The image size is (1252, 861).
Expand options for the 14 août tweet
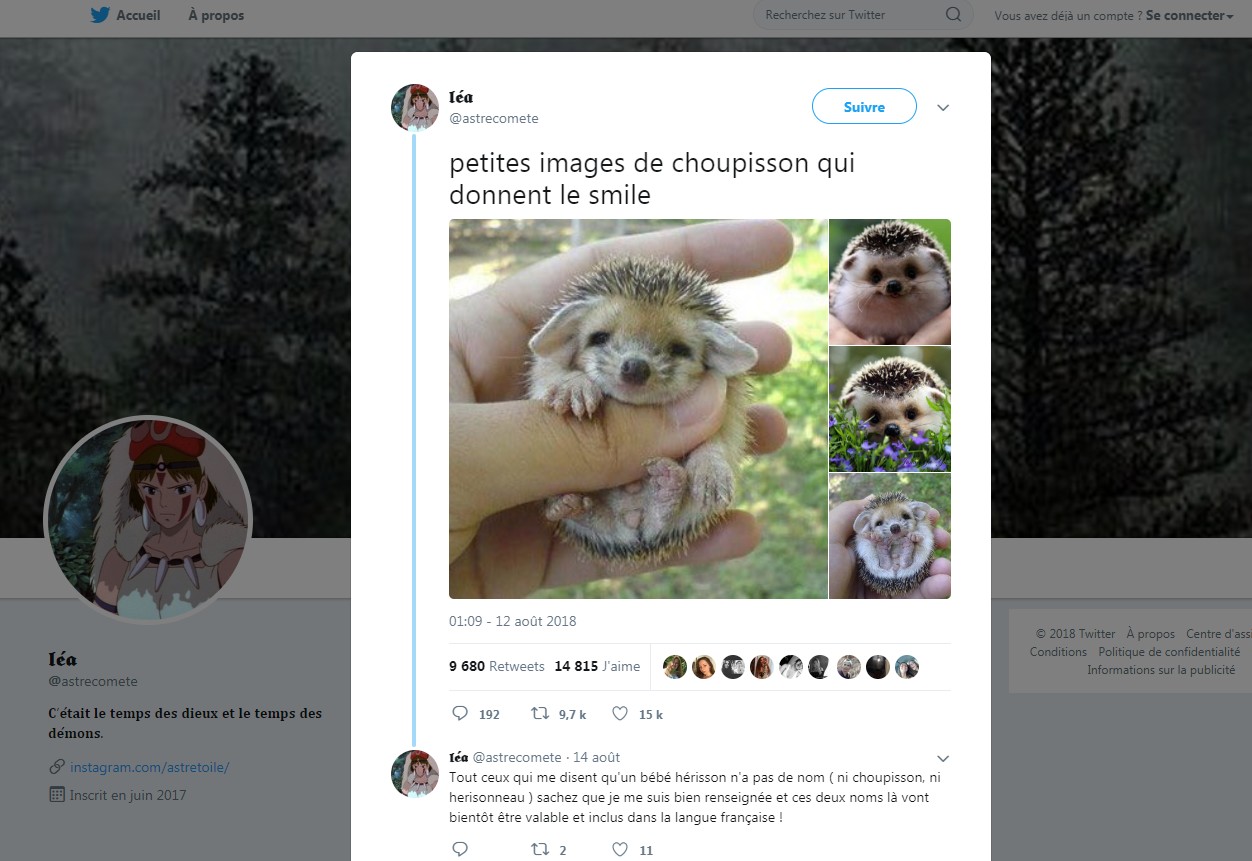[x=942, y=758]
